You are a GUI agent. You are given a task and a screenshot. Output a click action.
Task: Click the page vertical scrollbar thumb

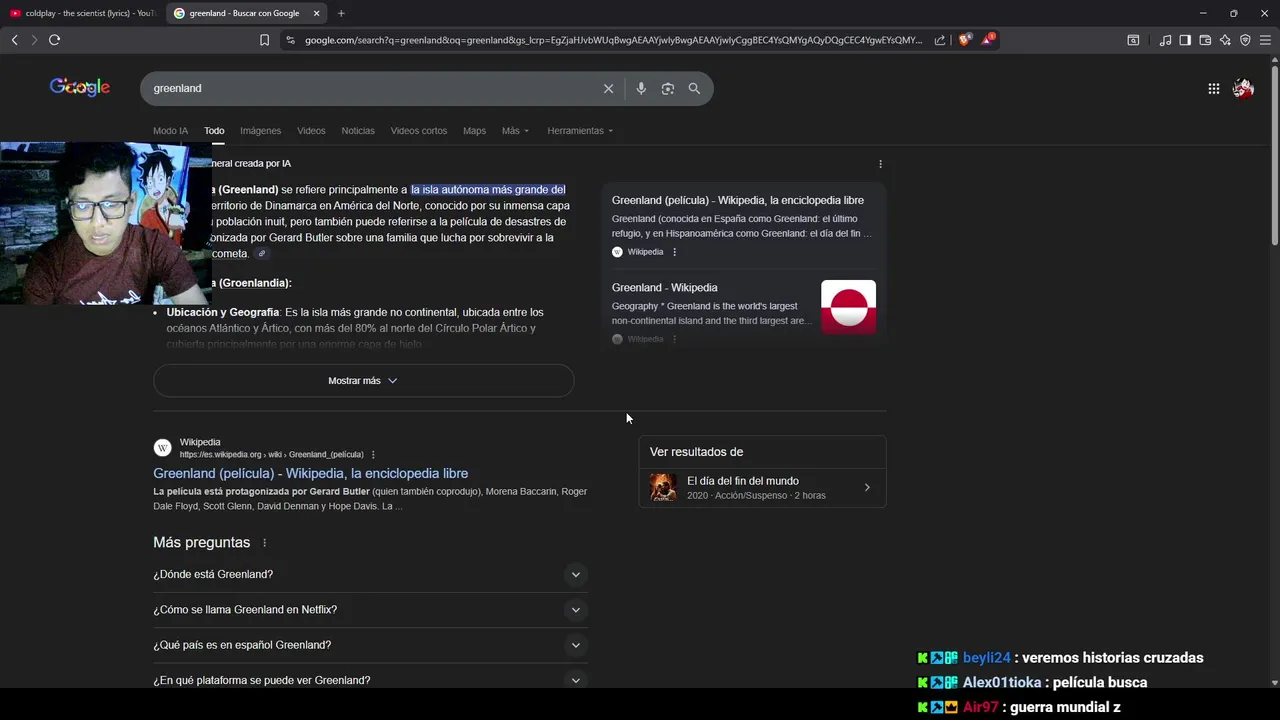click(x=1274, y=155)
